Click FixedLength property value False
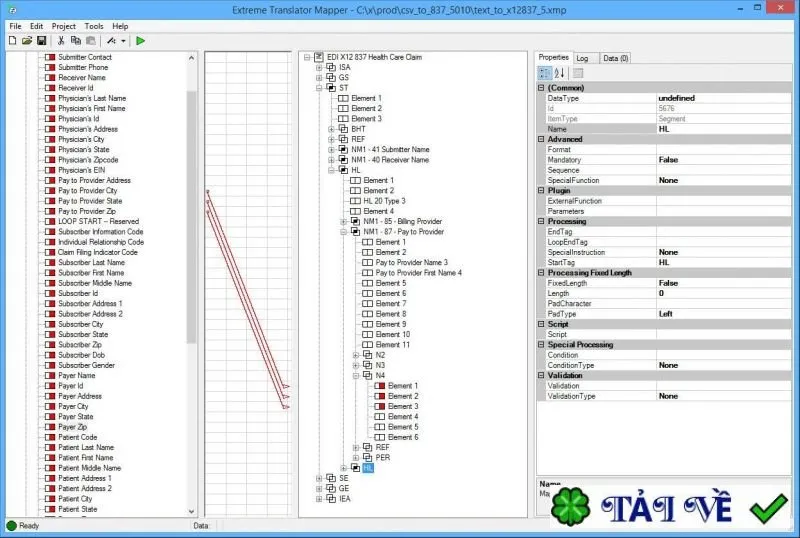 [723, 283]
